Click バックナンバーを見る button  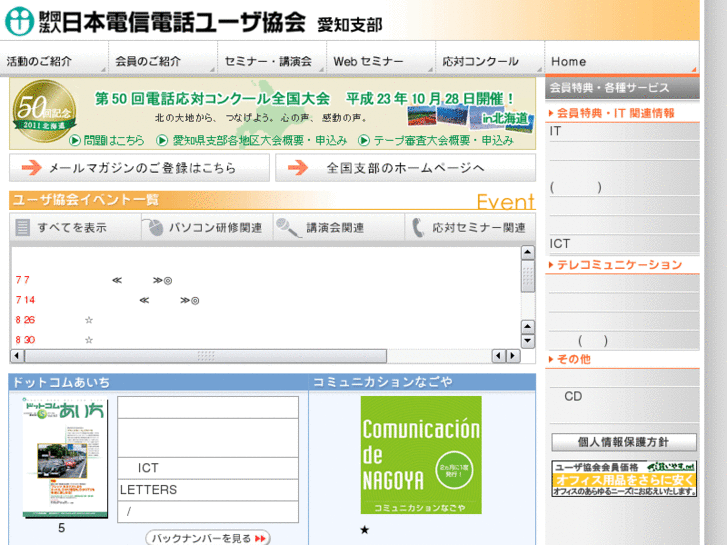(208, 538)
